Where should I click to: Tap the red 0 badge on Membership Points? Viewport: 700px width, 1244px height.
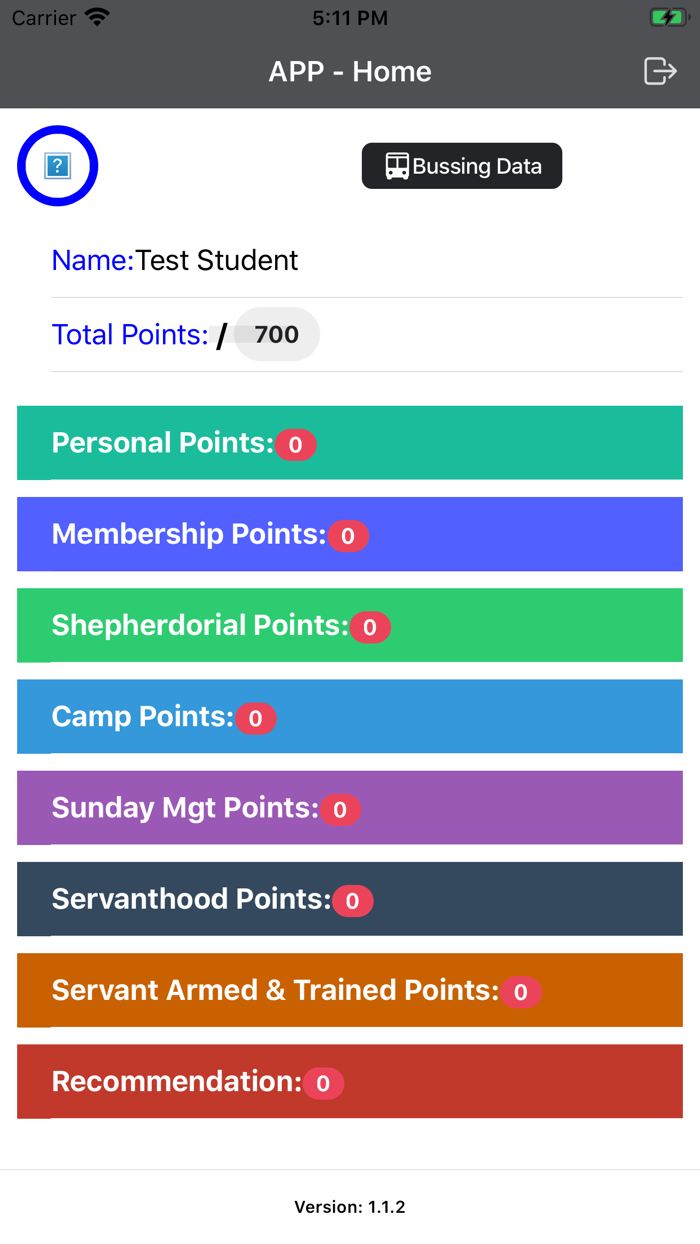coord(347,536)
